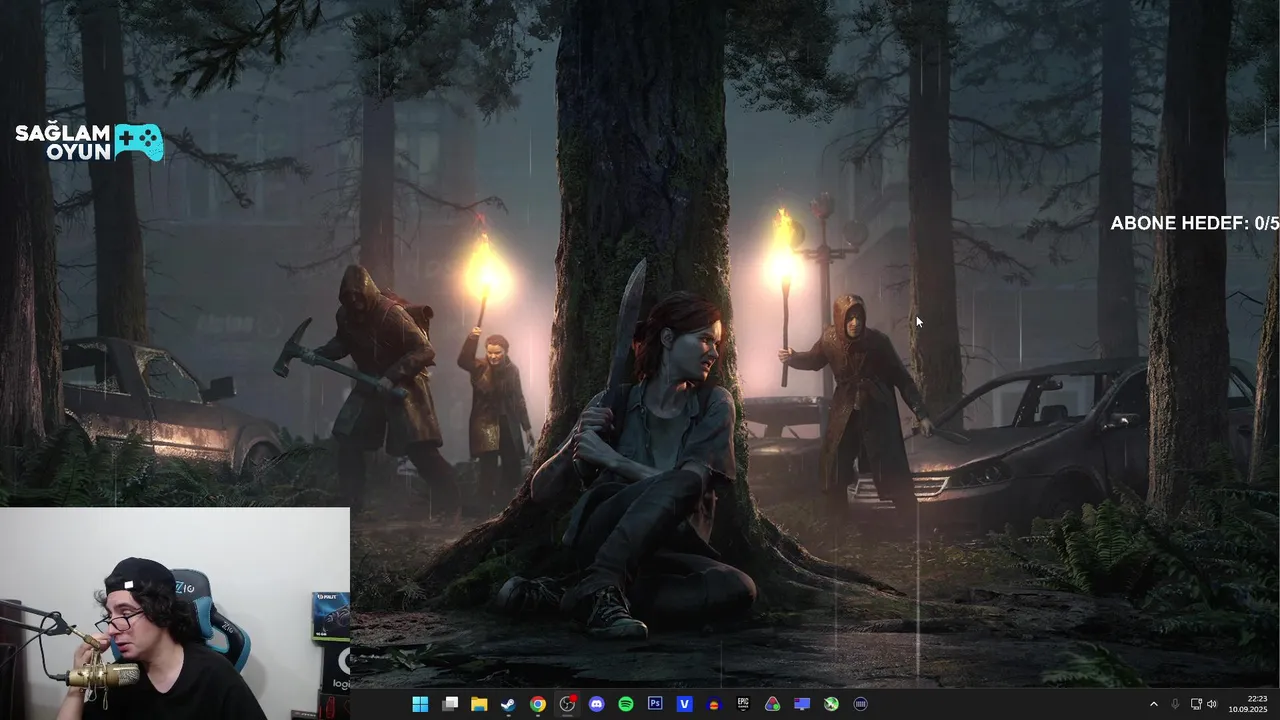Launch Photoshop from the taskbar
Image resolution: width=1280 pixels, height=720 pixels.
point(655,704)
